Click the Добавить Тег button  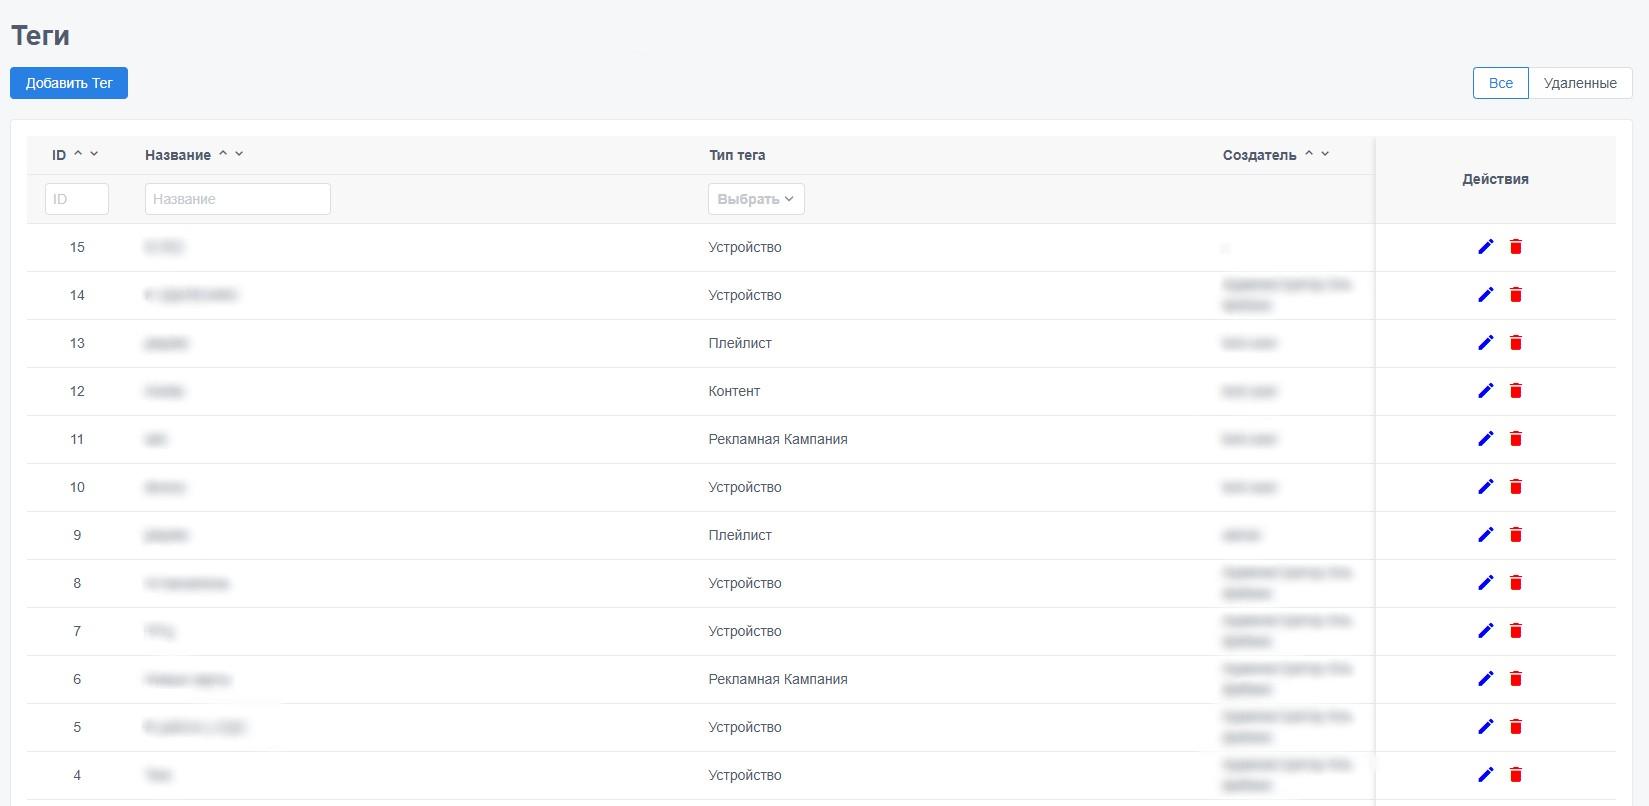(69, 83)
